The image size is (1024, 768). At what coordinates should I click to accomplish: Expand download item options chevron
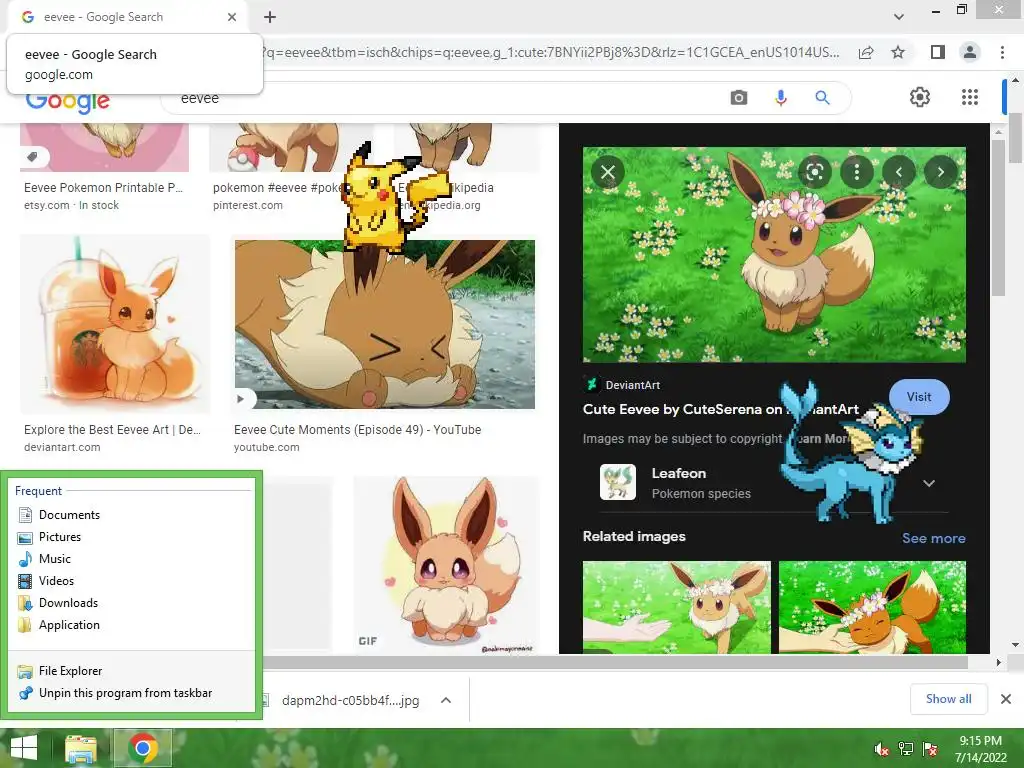tap(446, 700)
